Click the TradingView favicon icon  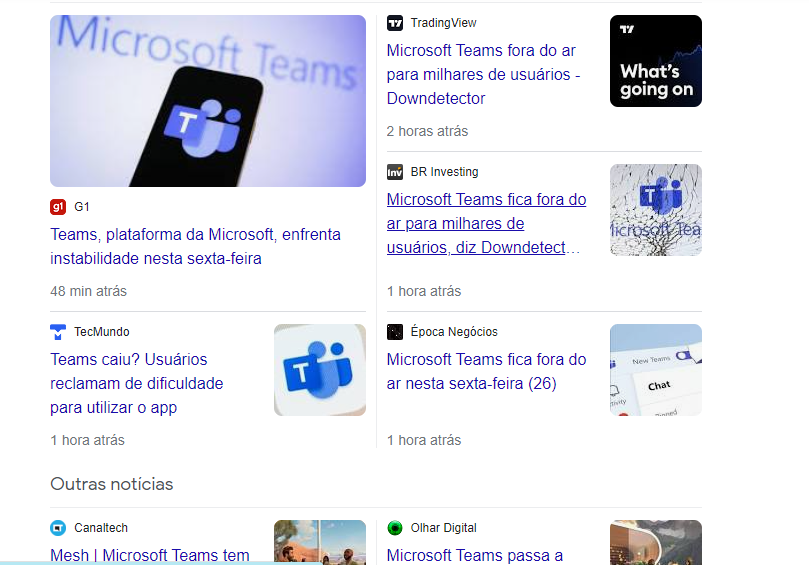click(395, 23)
